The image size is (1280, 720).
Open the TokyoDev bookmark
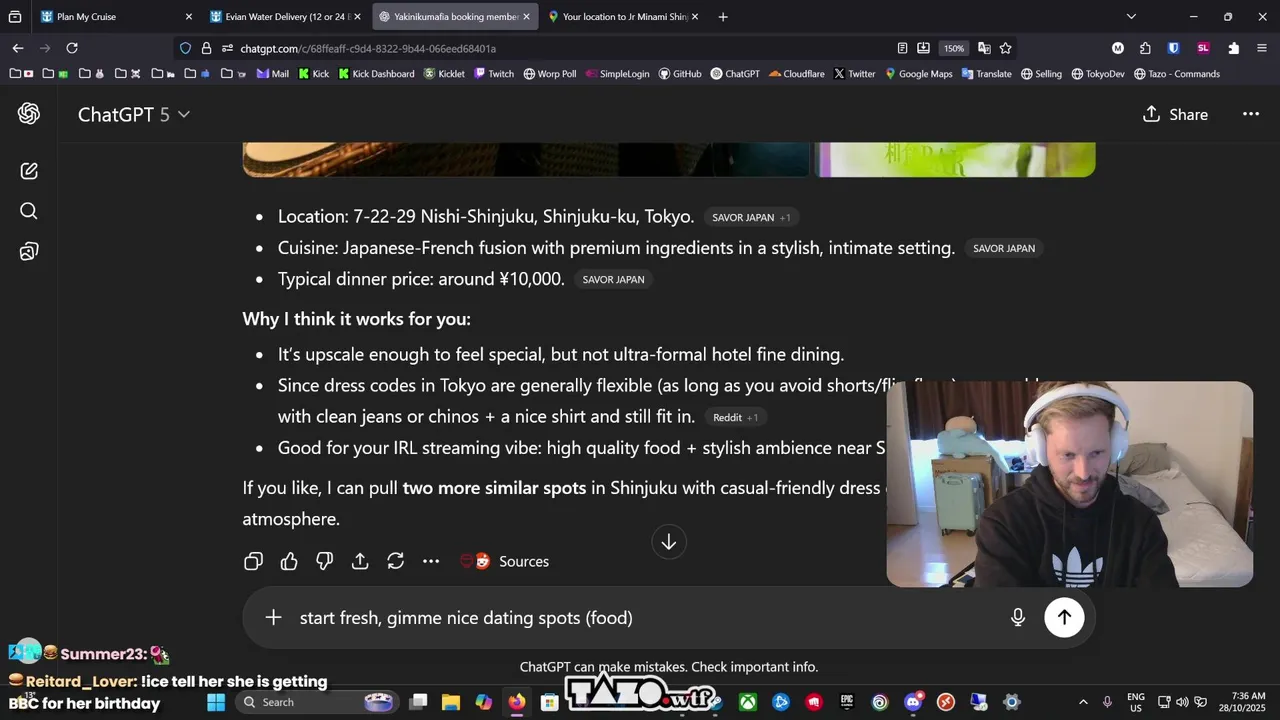point(1098,74)
